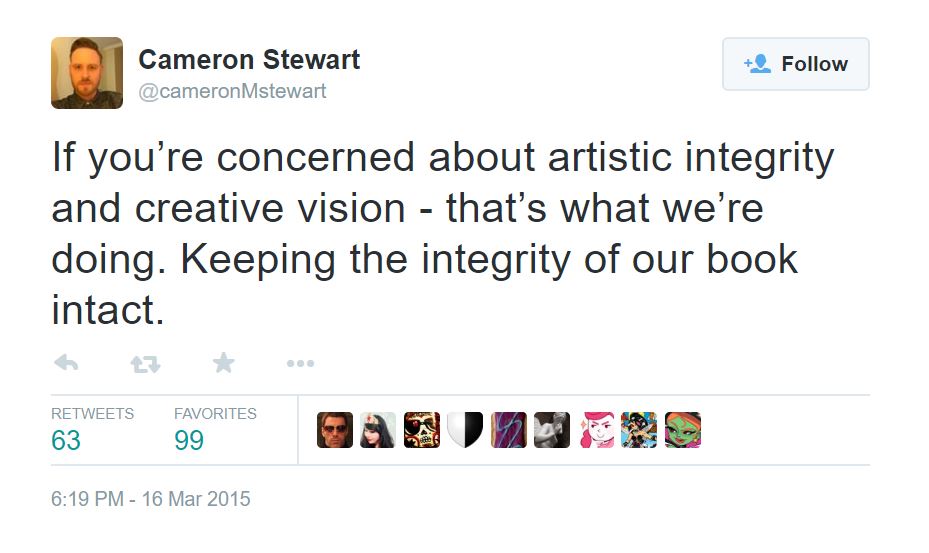929x553 pixels.
Task: Open the black and white shield avatar
Action: (465, 430)
